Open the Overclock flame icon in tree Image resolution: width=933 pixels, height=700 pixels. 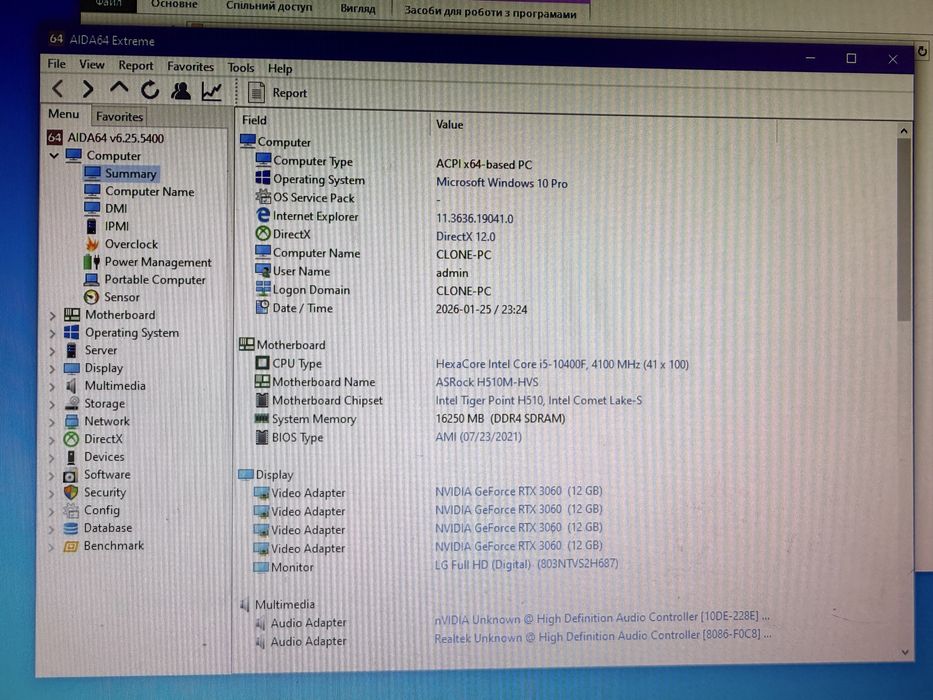[92, 243]
